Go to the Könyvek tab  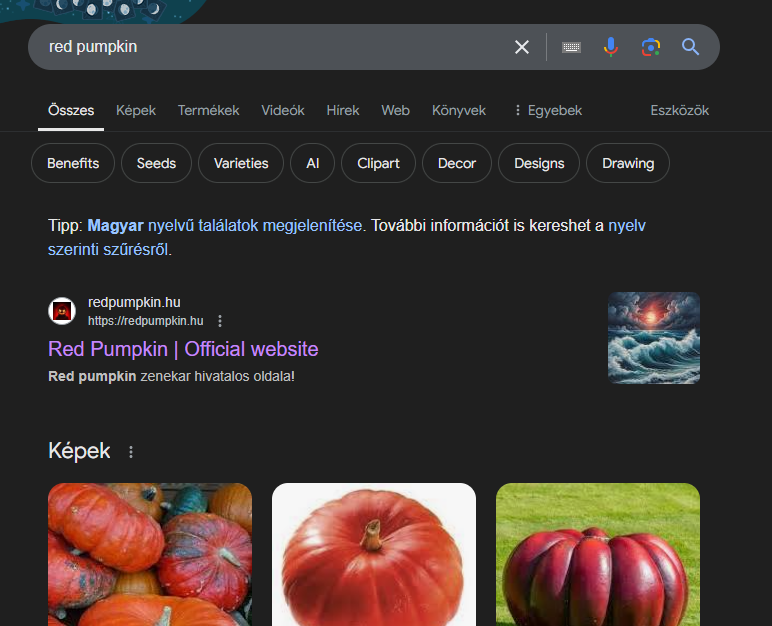[x=459, y=110]
